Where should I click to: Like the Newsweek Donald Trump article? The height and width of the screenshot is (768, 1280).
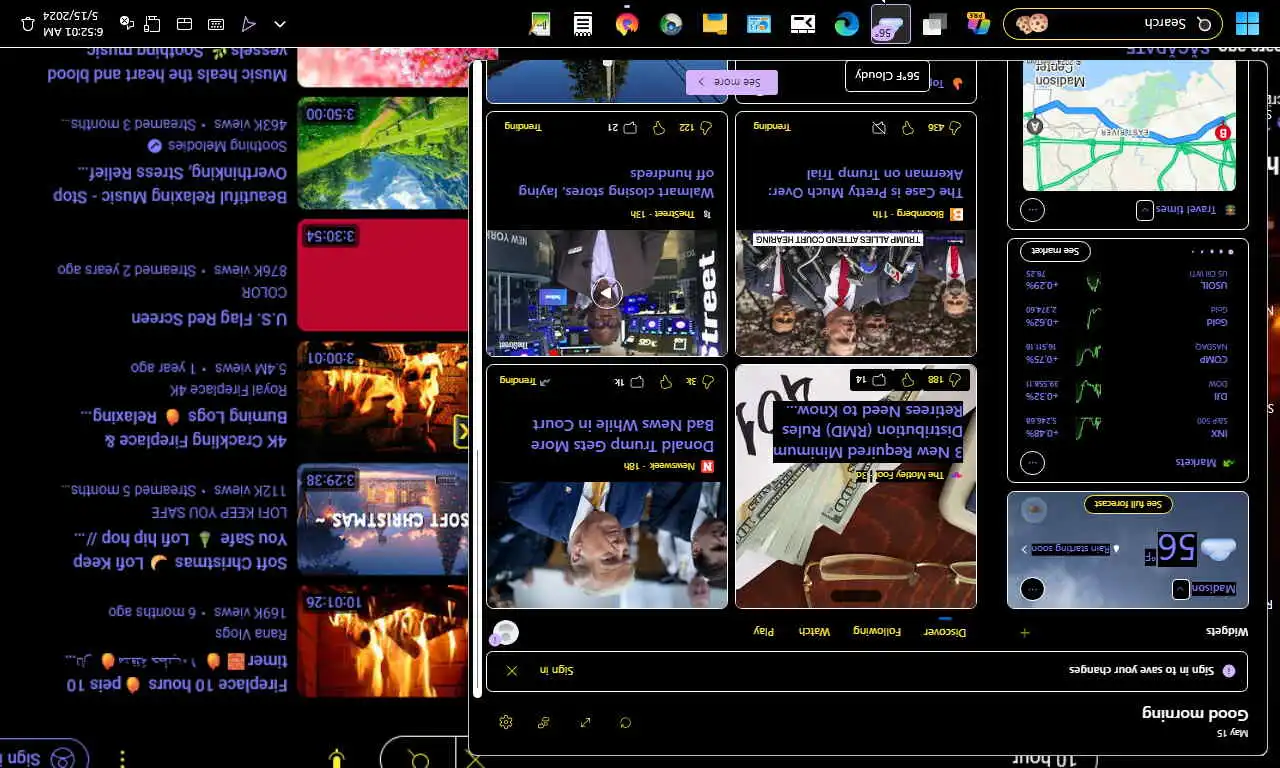coord(707,381)
